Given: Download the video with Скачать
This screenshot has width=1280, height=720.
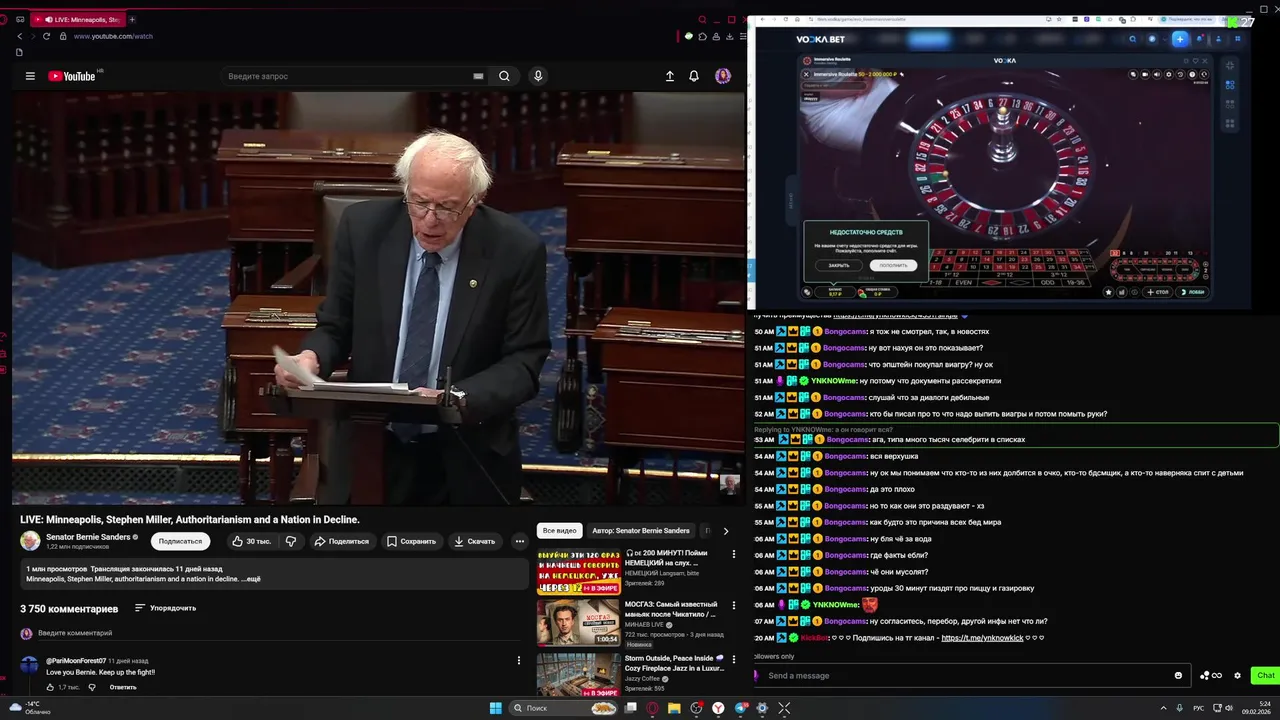Looking at the screenshot, I should click(x=474, y=541).
